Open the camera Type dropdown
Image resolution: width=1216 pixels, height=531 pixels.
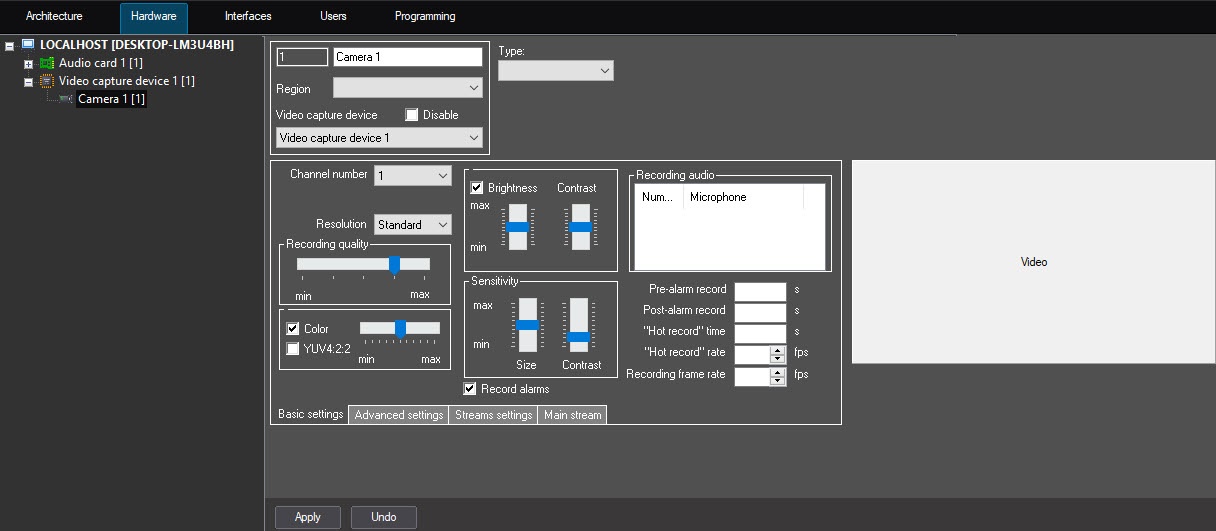pos(555,71)
